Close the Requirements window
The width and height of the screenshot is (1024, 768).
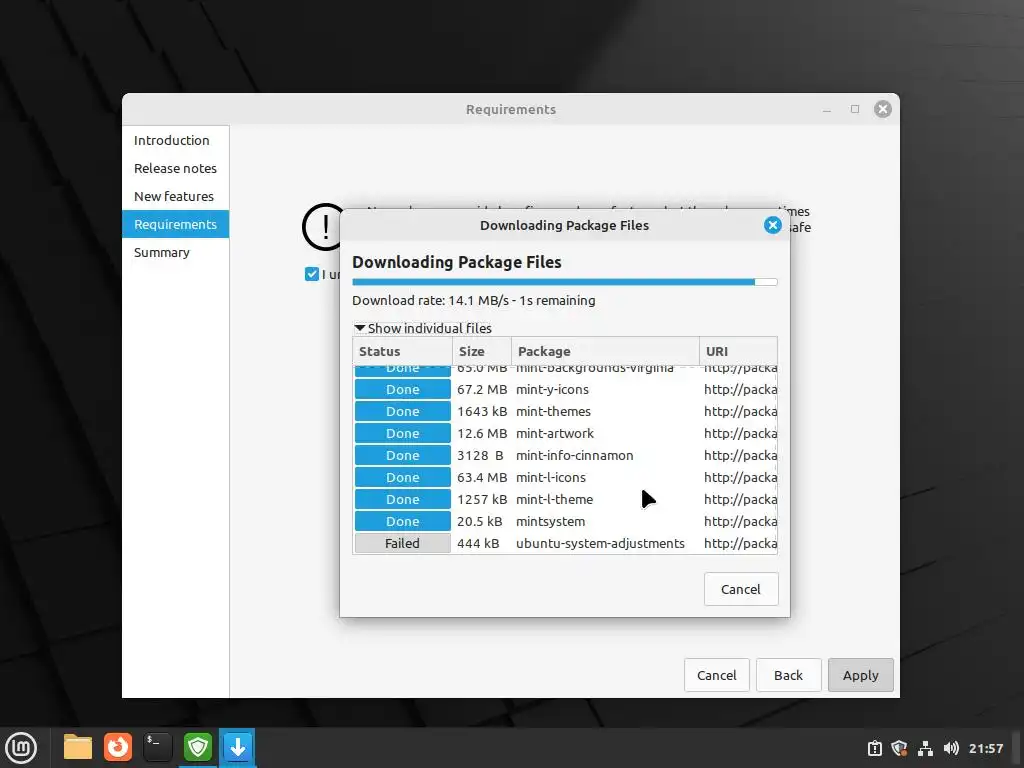(883, 109)
